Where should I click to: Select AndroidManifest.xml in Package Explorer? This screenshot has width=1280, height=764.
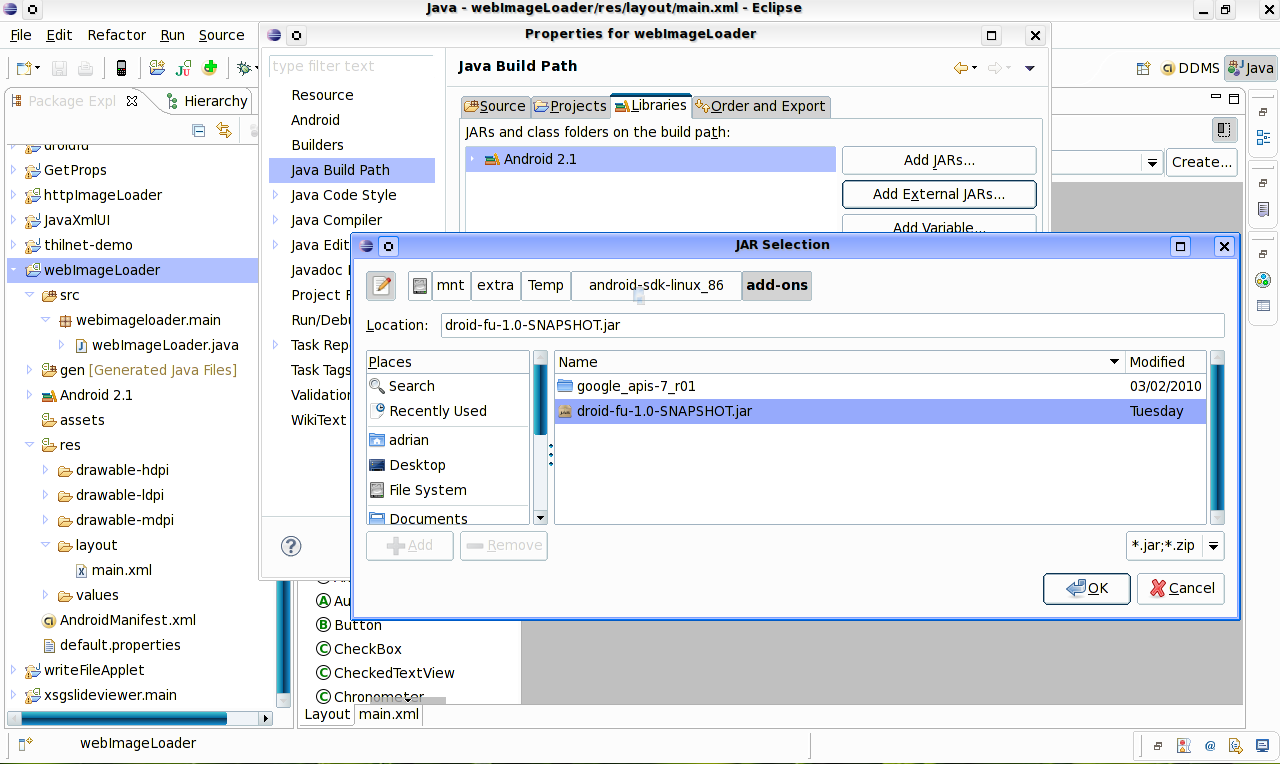point(127,620)
